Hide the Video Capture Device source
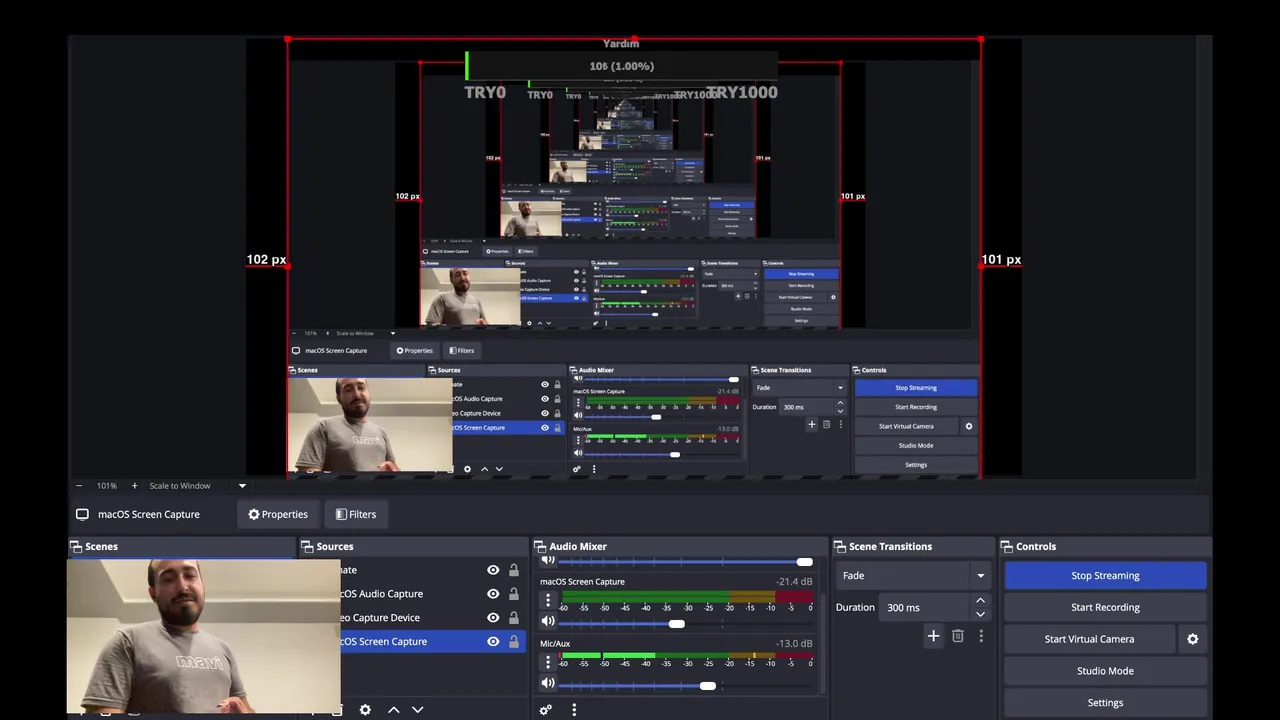This screenshot has width=1280, height=720. pyautogui.click(x=493, y=618)
